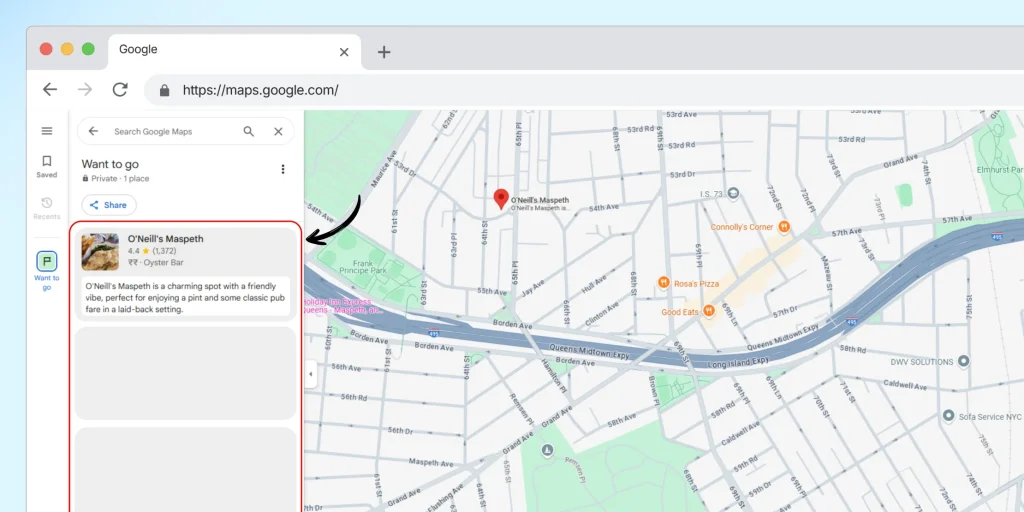Click Private · 1 place text
Viewport: 1024px width, 512px height.
[x=116, y=178]
